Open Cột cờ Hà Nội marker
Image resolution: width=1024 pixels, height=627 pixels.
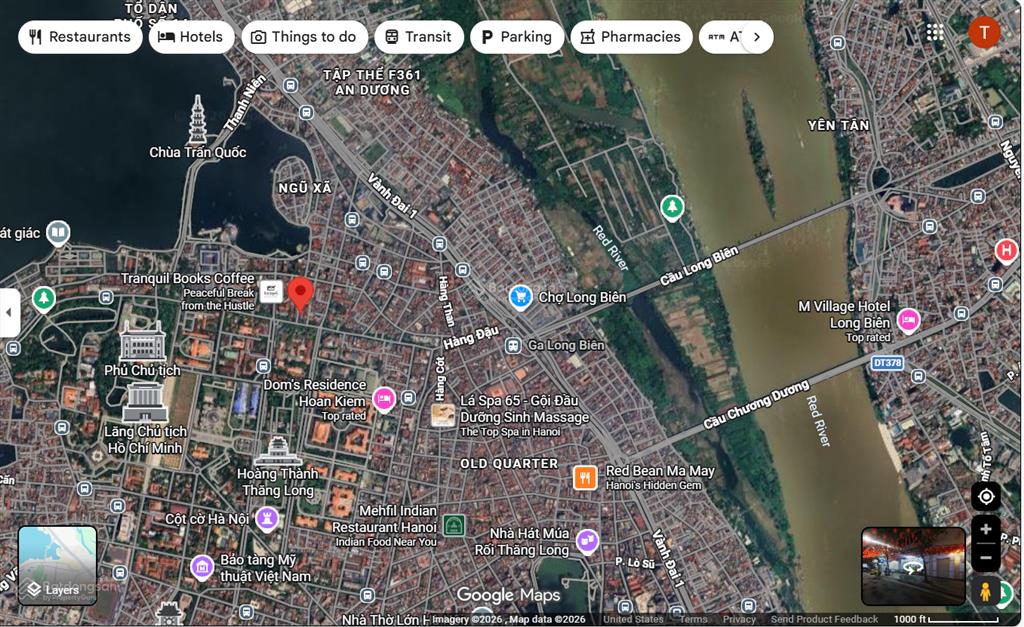[266, 519]
